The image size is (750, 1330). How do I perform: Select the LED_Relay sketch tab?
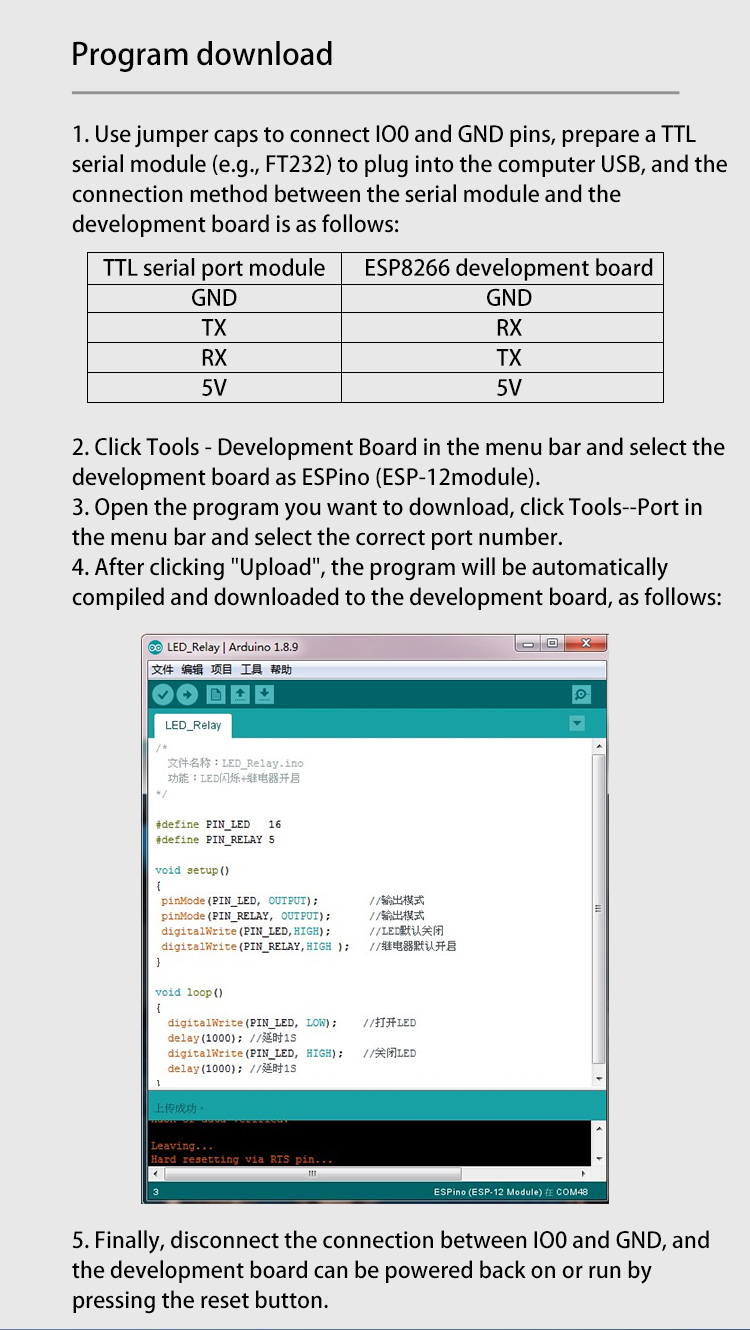coord(193,725)
